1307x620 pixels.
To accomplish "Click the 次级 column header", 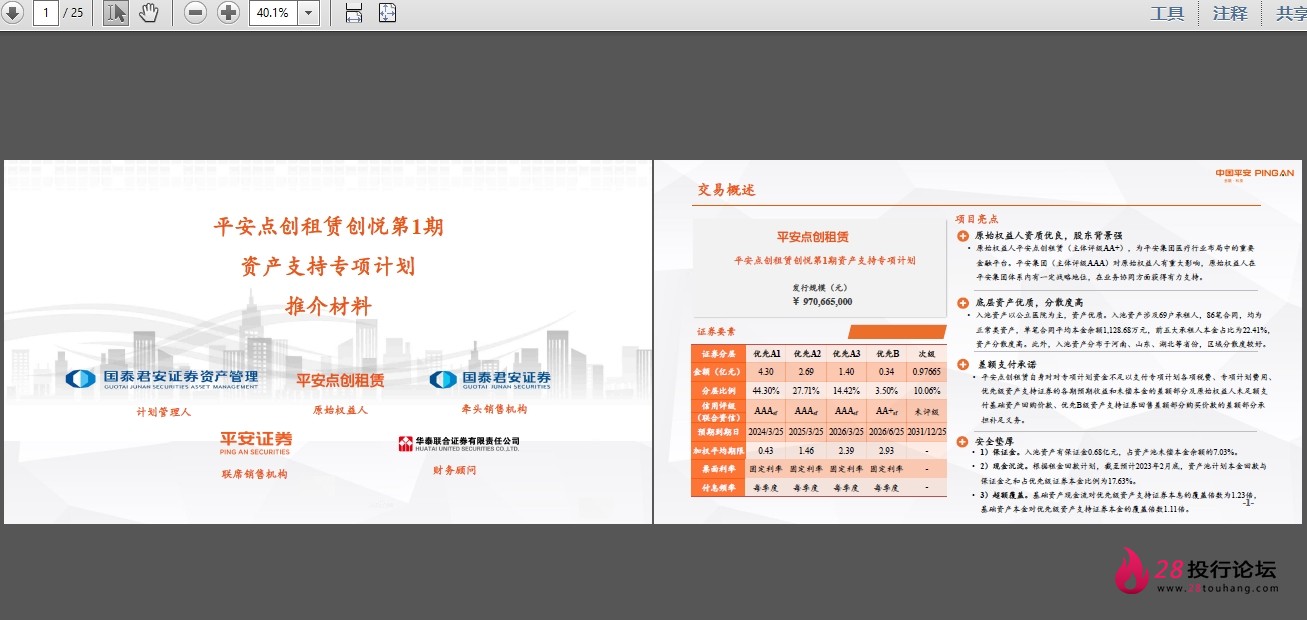I will [x=927, y=354].
